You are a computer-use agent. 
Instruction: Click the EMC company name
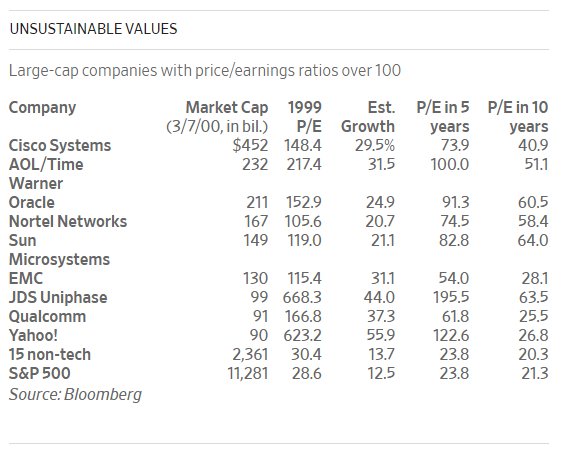pyautogui.click(x=26, y=278)
